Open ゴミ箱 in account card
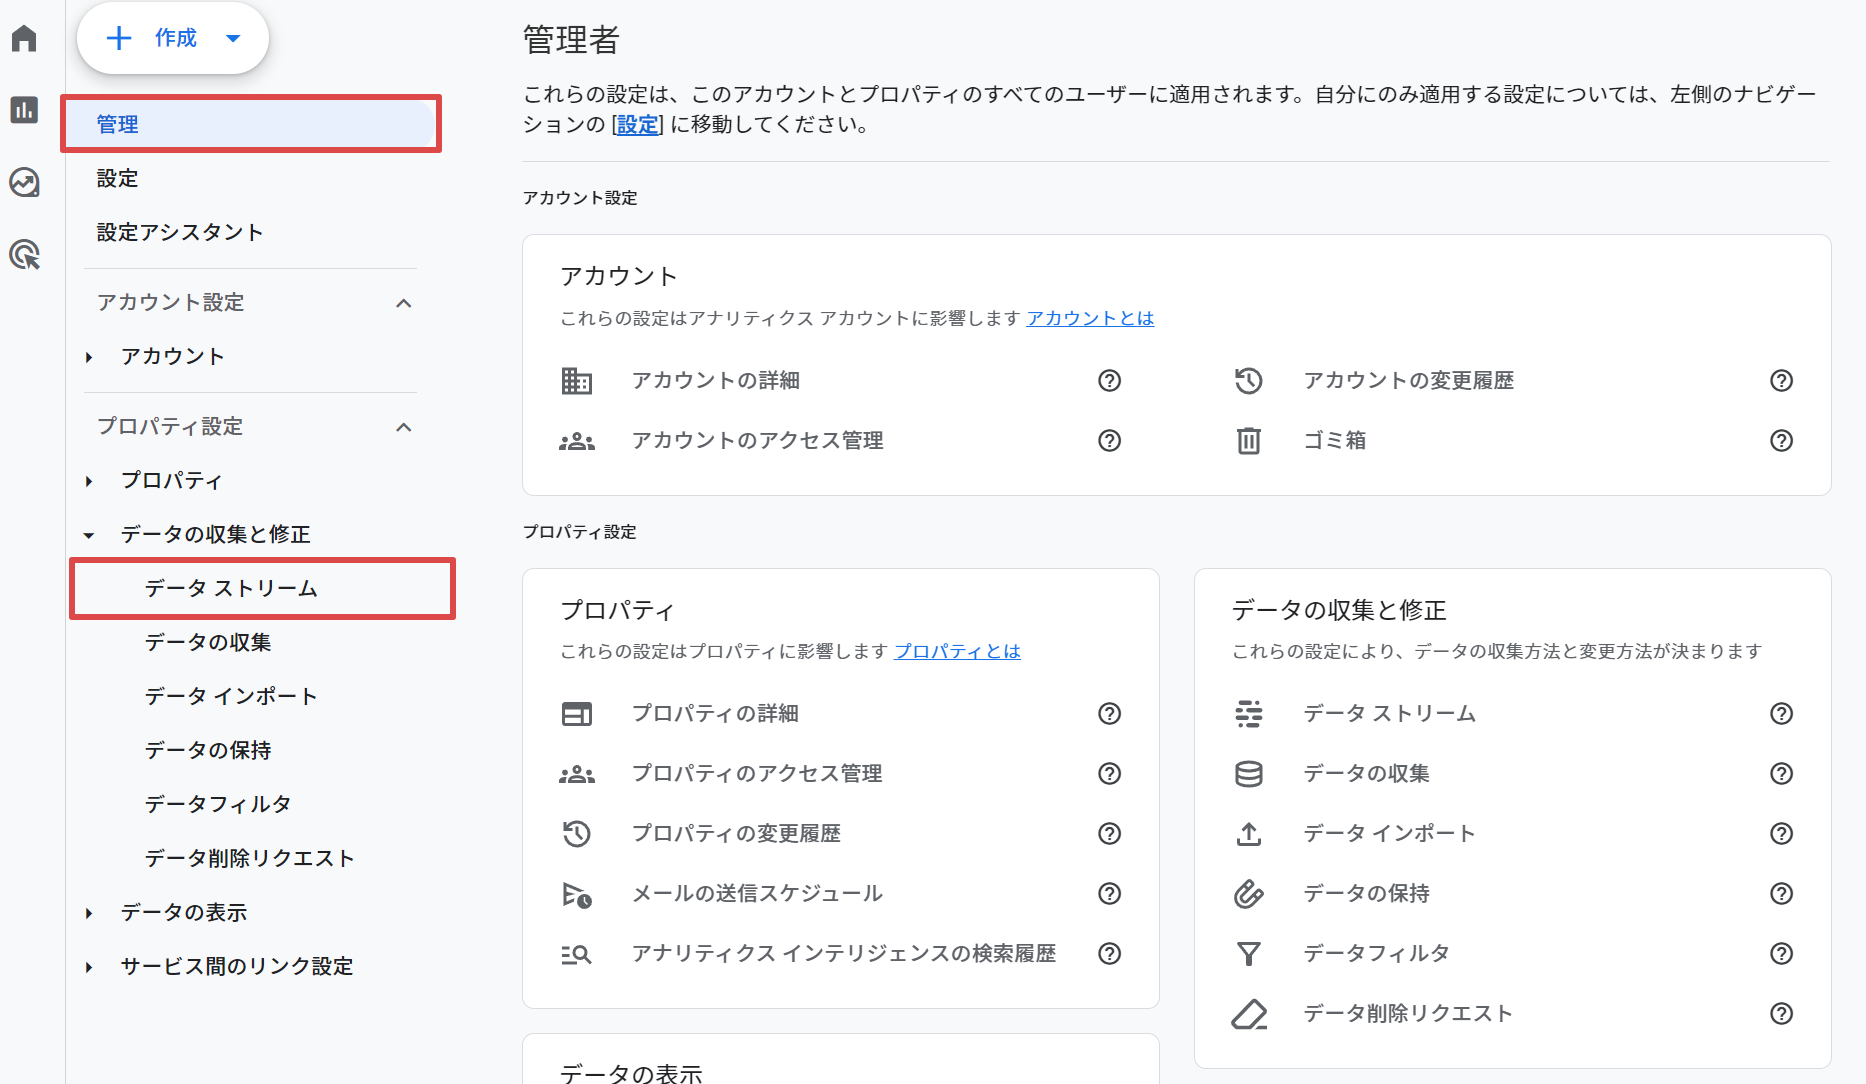The height and width of the screenshot is (1084, 1866). click(x=1335, y=440)
